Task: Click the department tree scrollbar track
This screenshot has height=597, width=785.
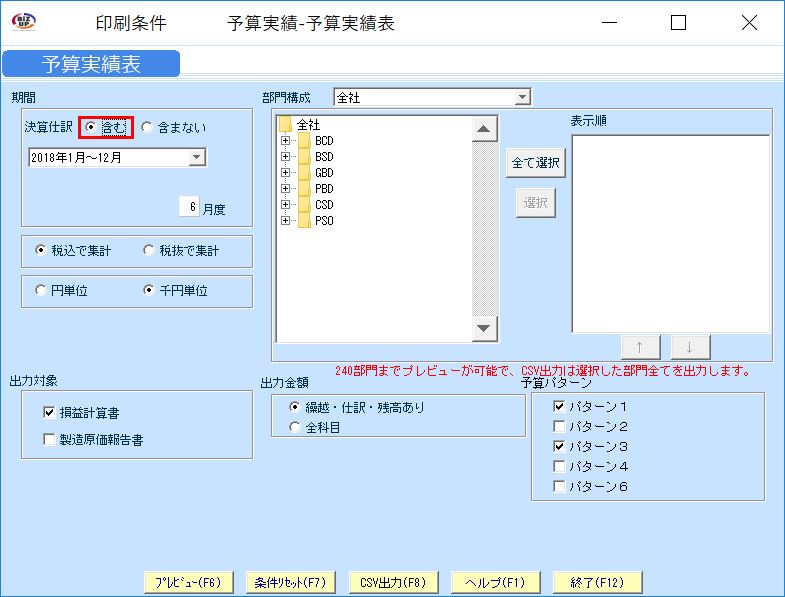Action: pos(484,229)
